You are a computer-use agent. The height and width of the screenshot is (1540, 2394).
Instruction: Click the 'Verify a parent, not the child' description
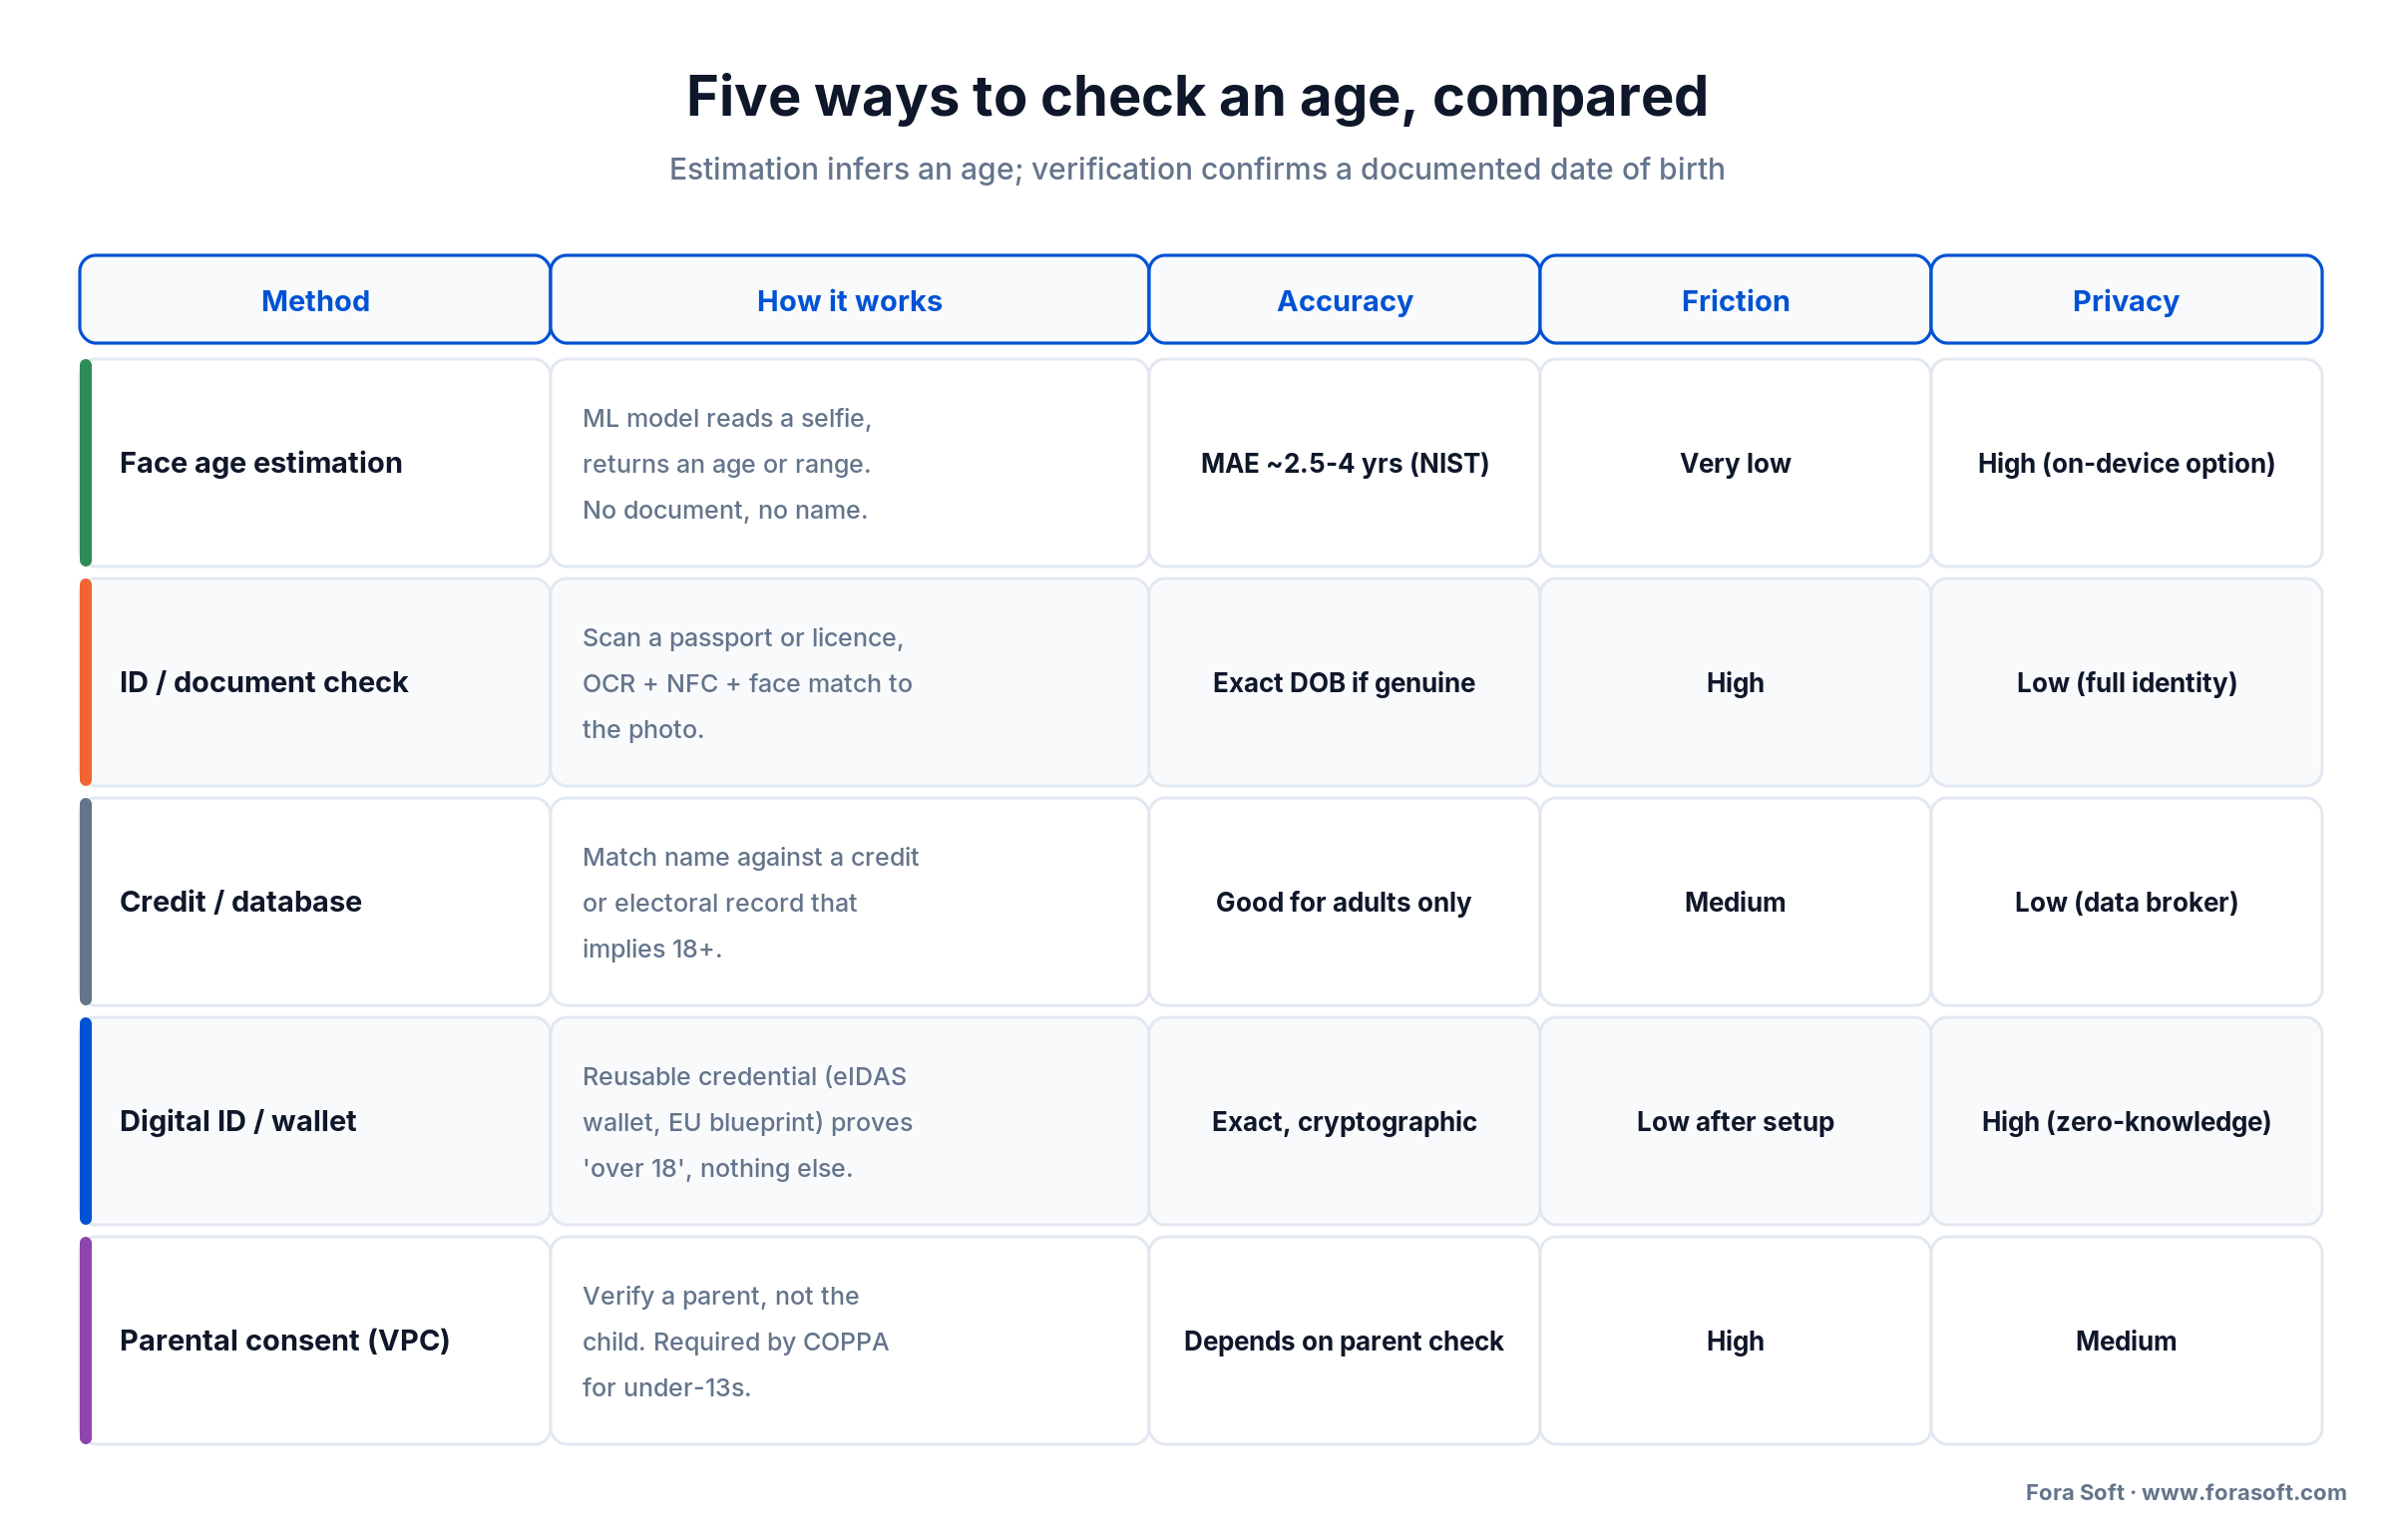849,1341
